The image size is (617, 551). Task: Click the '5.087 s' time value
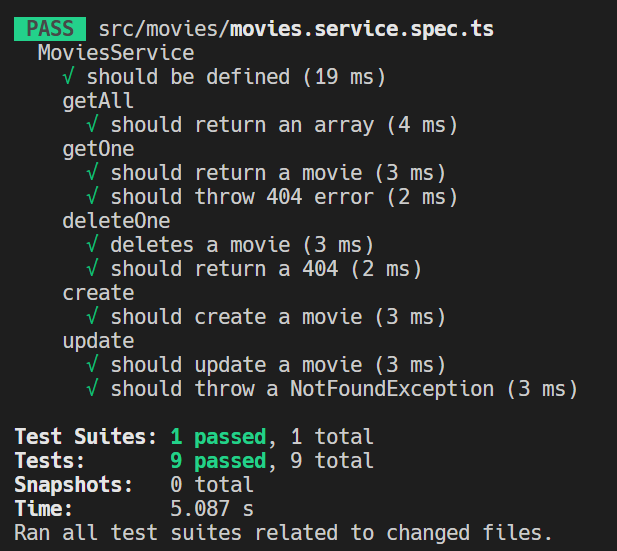[x=212, y=509]
